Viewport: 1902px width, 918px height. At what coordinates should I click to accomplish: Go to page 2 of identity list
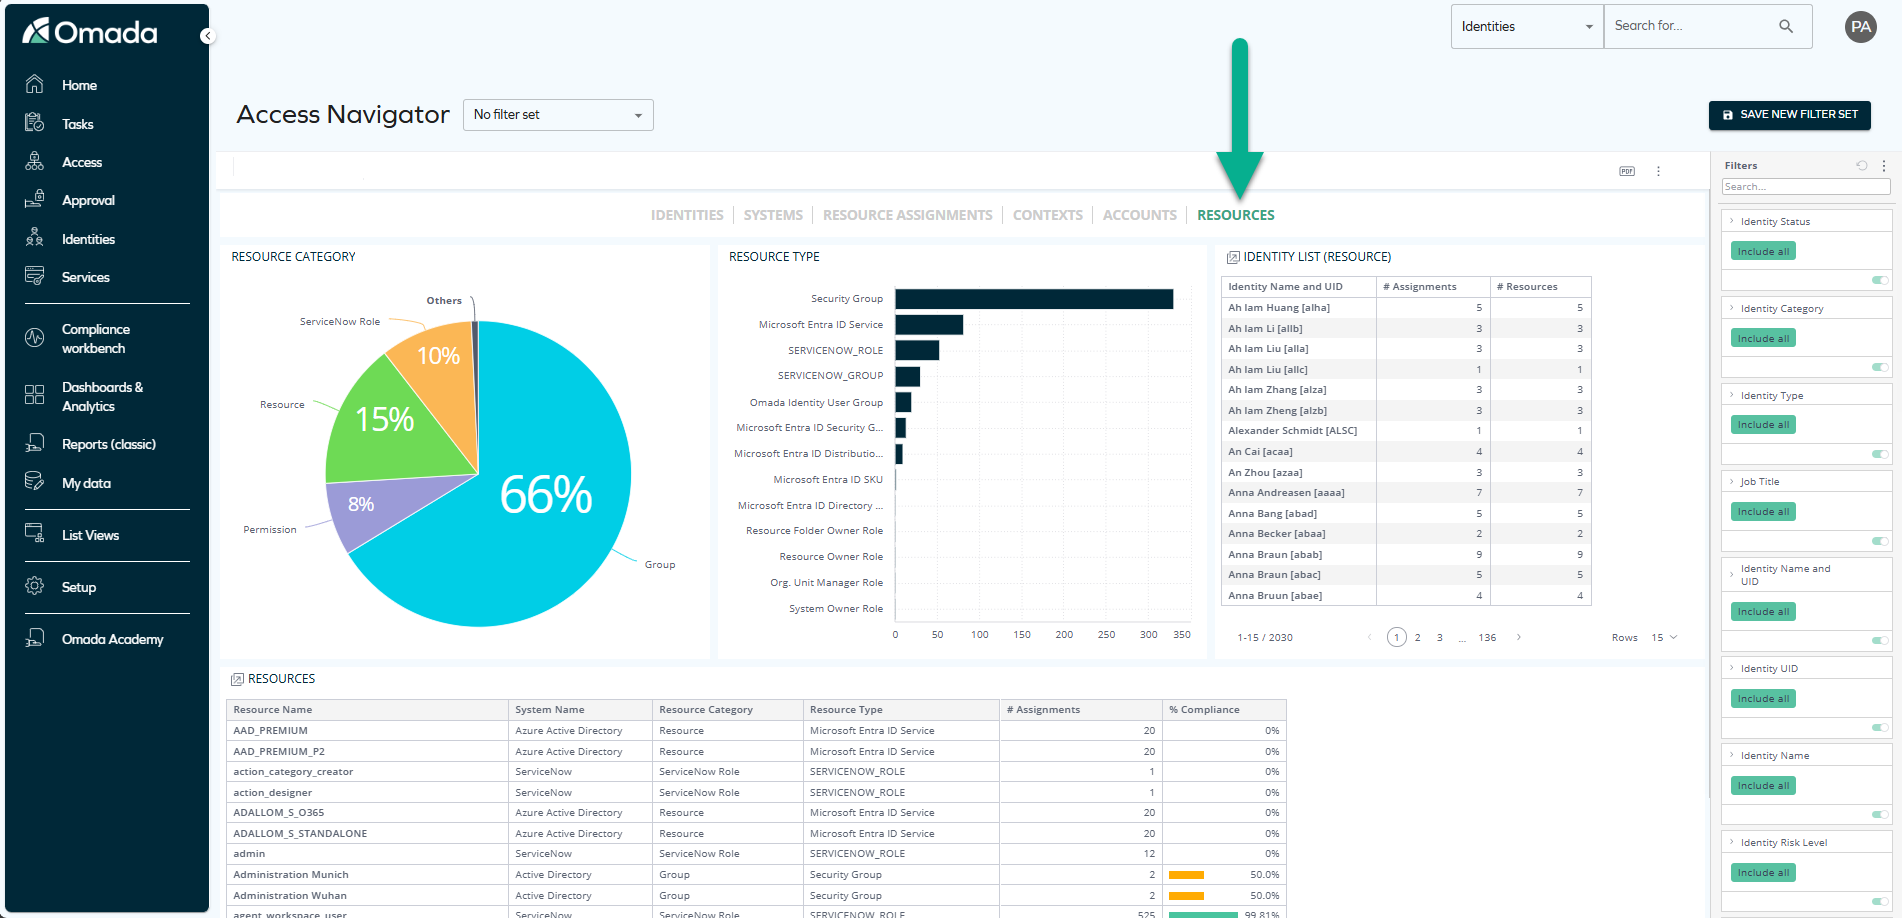pyautogui.click(x=1417, y=637)
